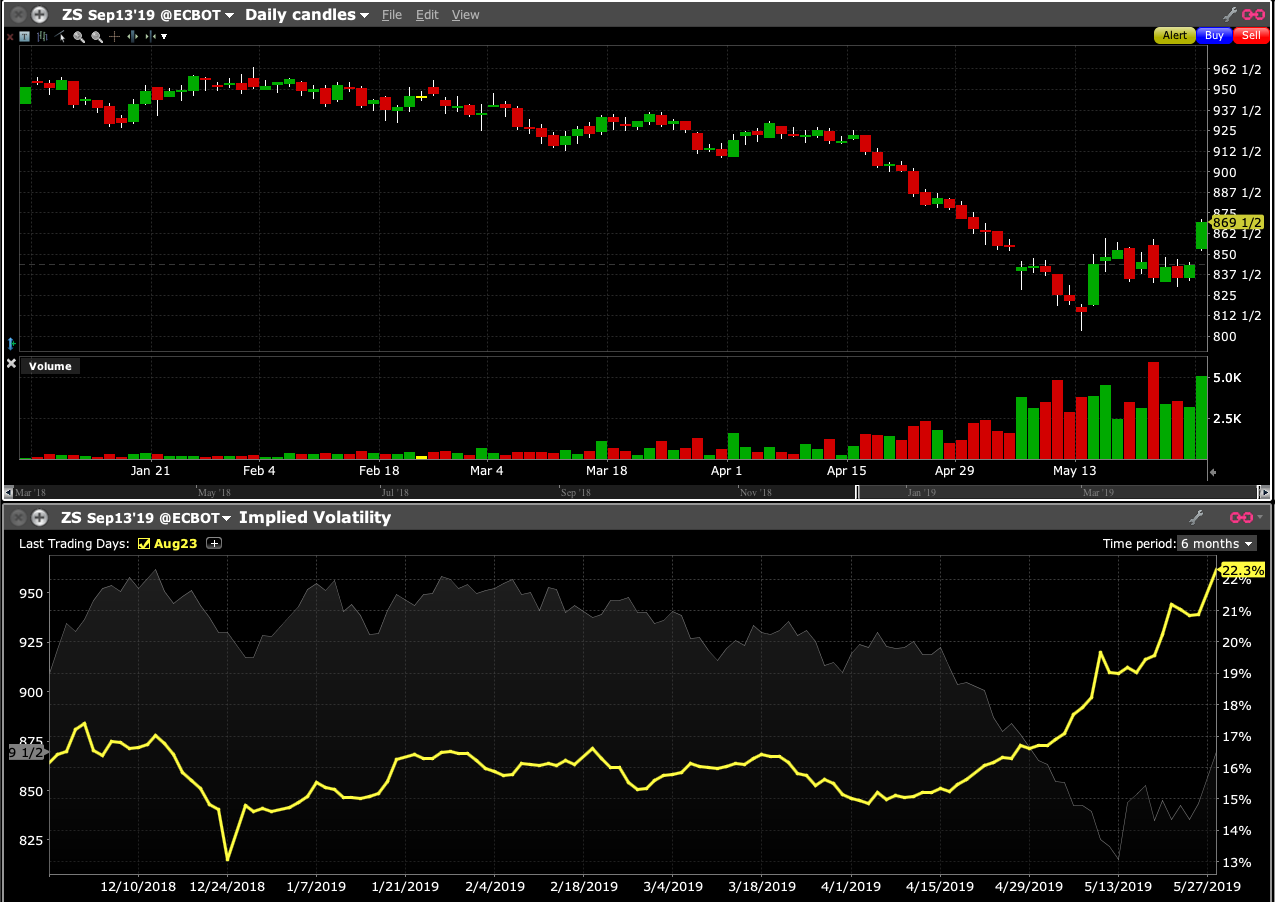Click the timeline scroll right arrow
This screenshot has height=902, width=1275.
tap(1265, 492)
